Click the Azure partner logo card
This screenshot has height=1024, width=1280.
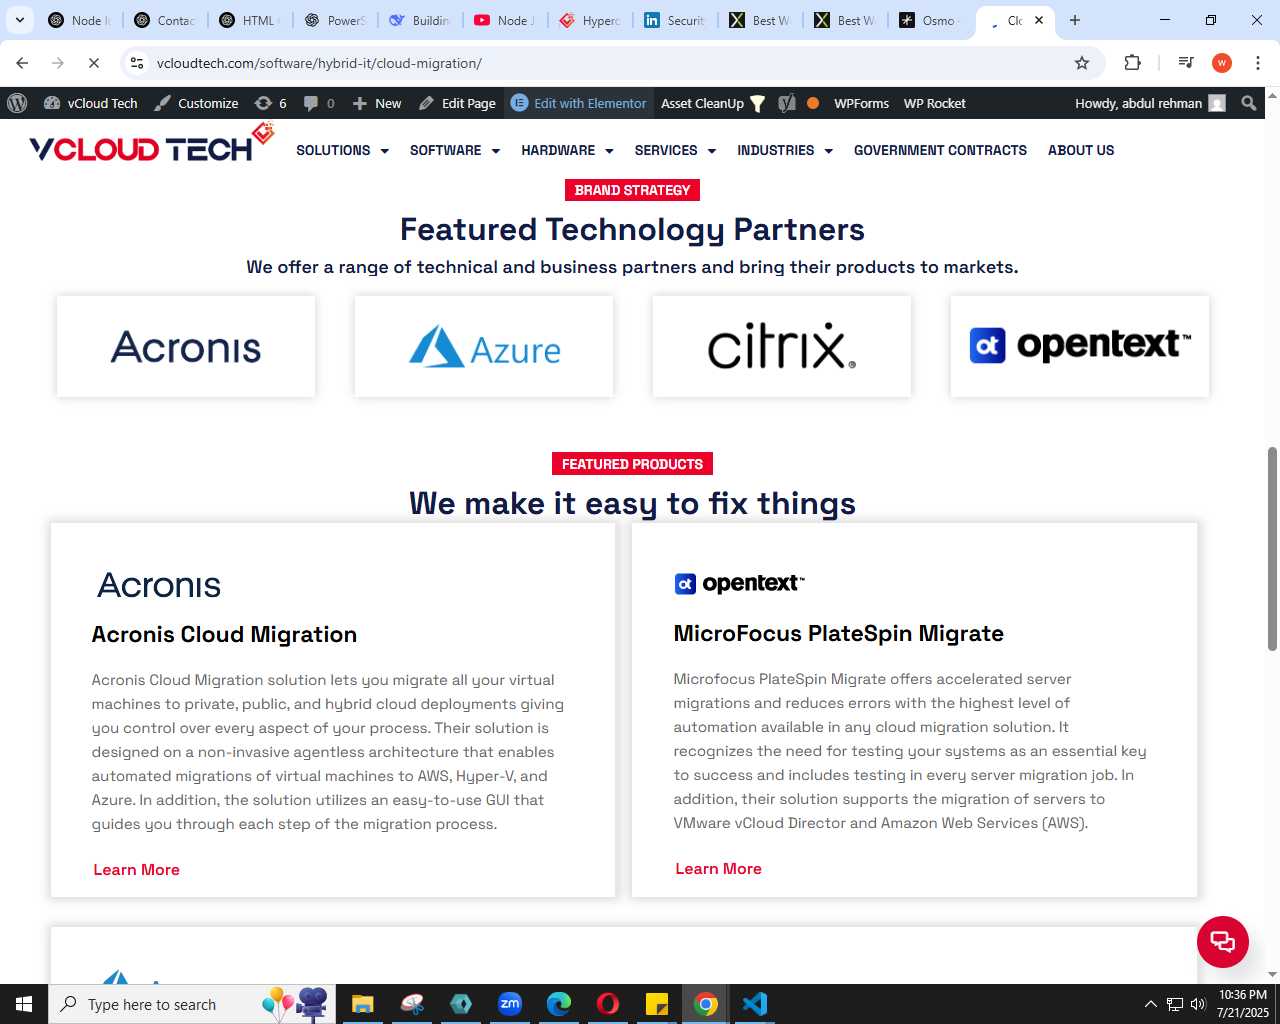click(x=484, y=346)
